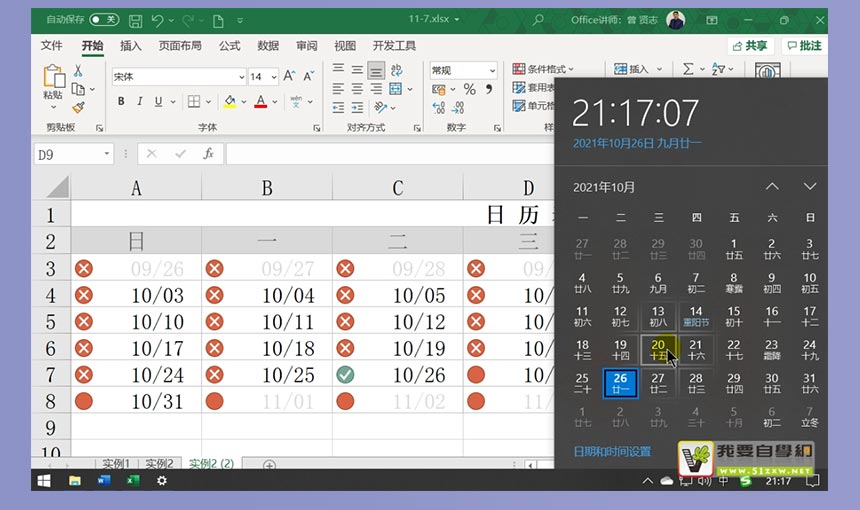Screen dimensions: 860x510
Task: Click the AutoSum sigma icon
Action: pyautogui.click(x=688, y=69)
